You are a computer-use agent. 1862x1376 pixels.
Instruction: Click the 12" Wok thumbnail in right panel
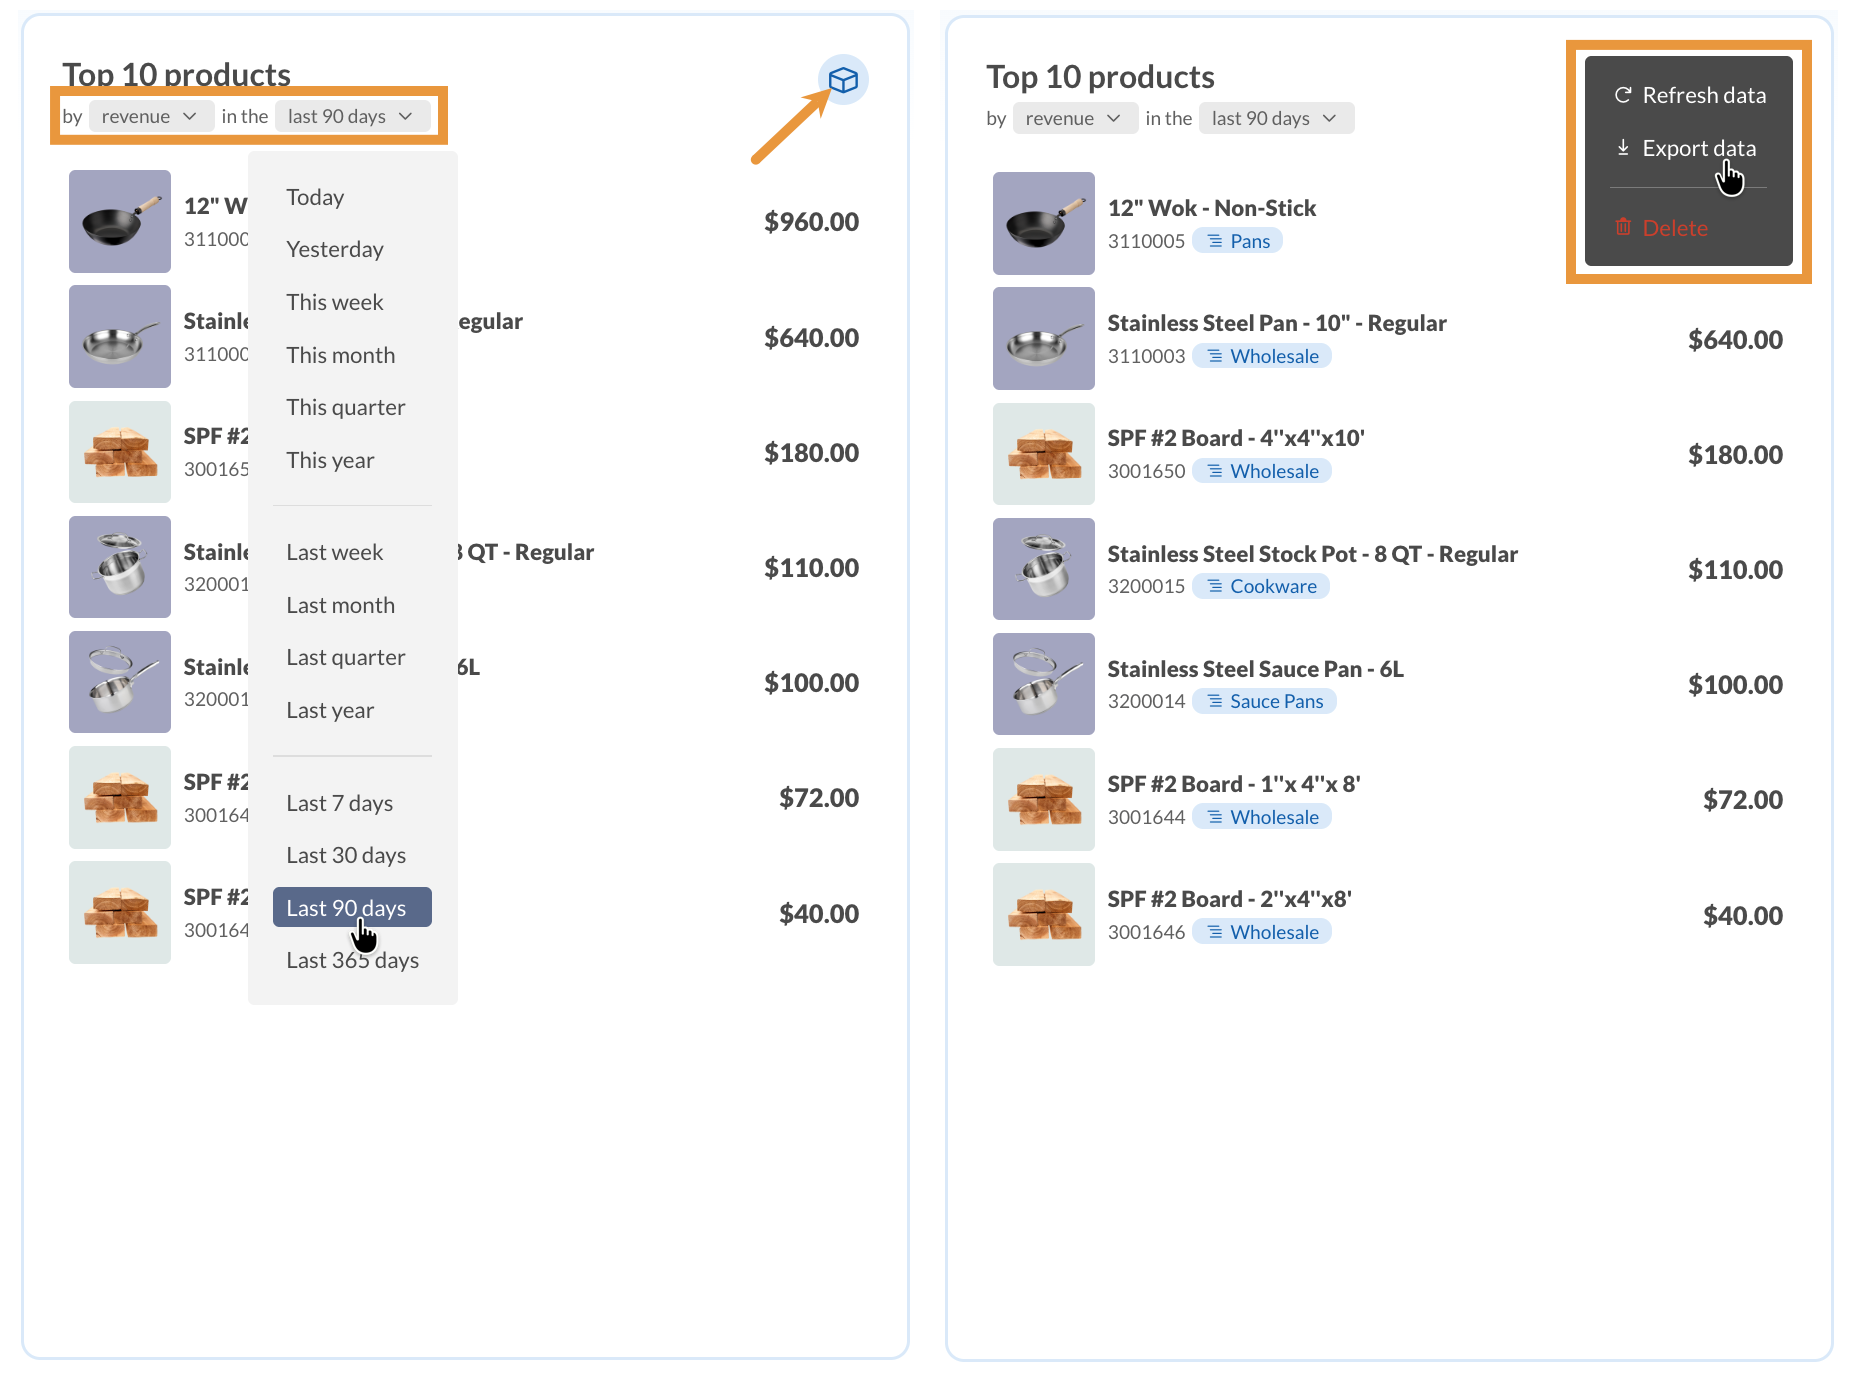tap(1043, 223)
